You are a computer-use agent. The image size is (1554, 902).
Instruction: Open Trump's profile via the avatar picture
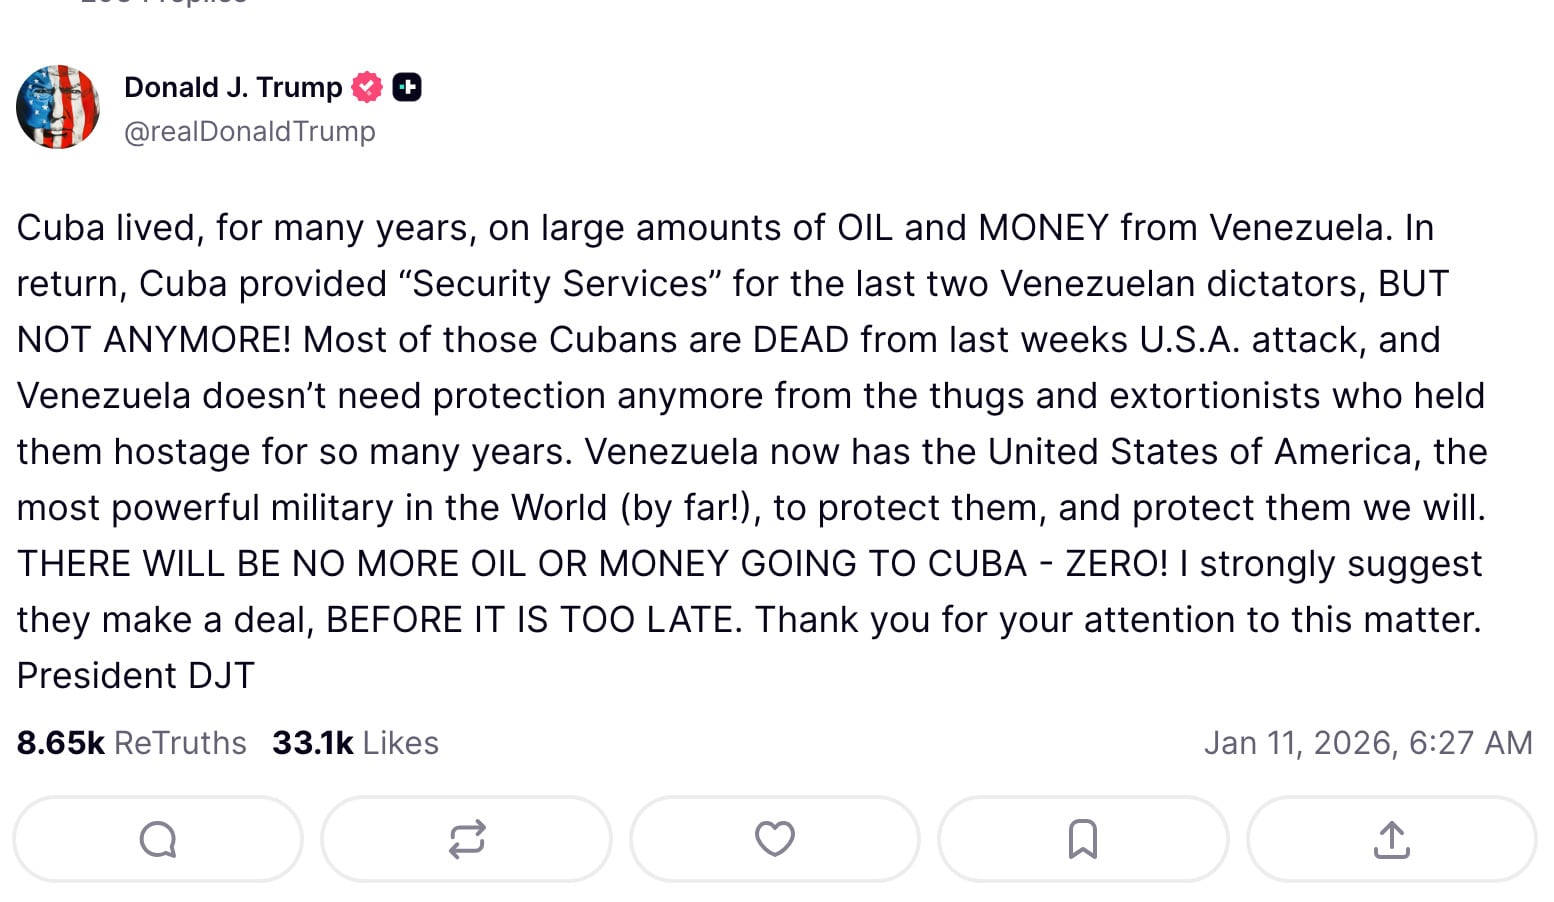58,106
